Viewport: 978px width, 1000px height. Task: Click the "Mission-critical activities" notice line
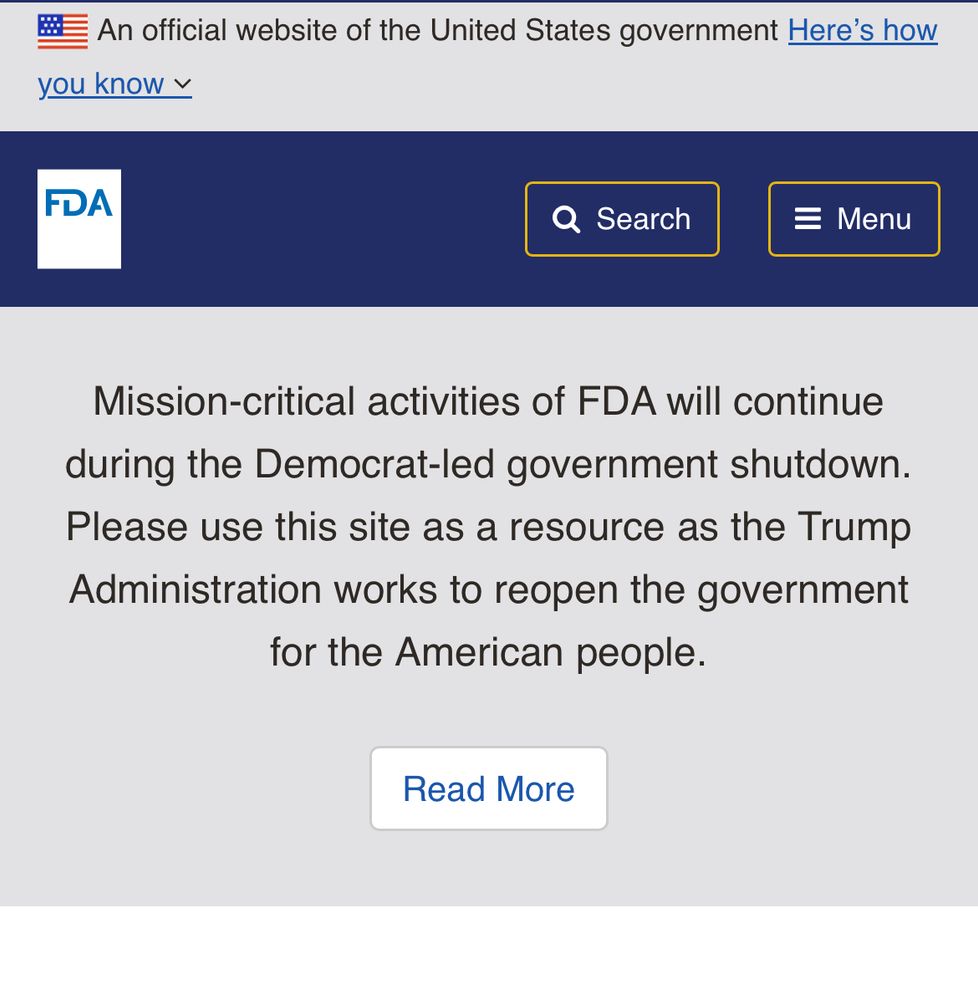click(x=488, y=402)
